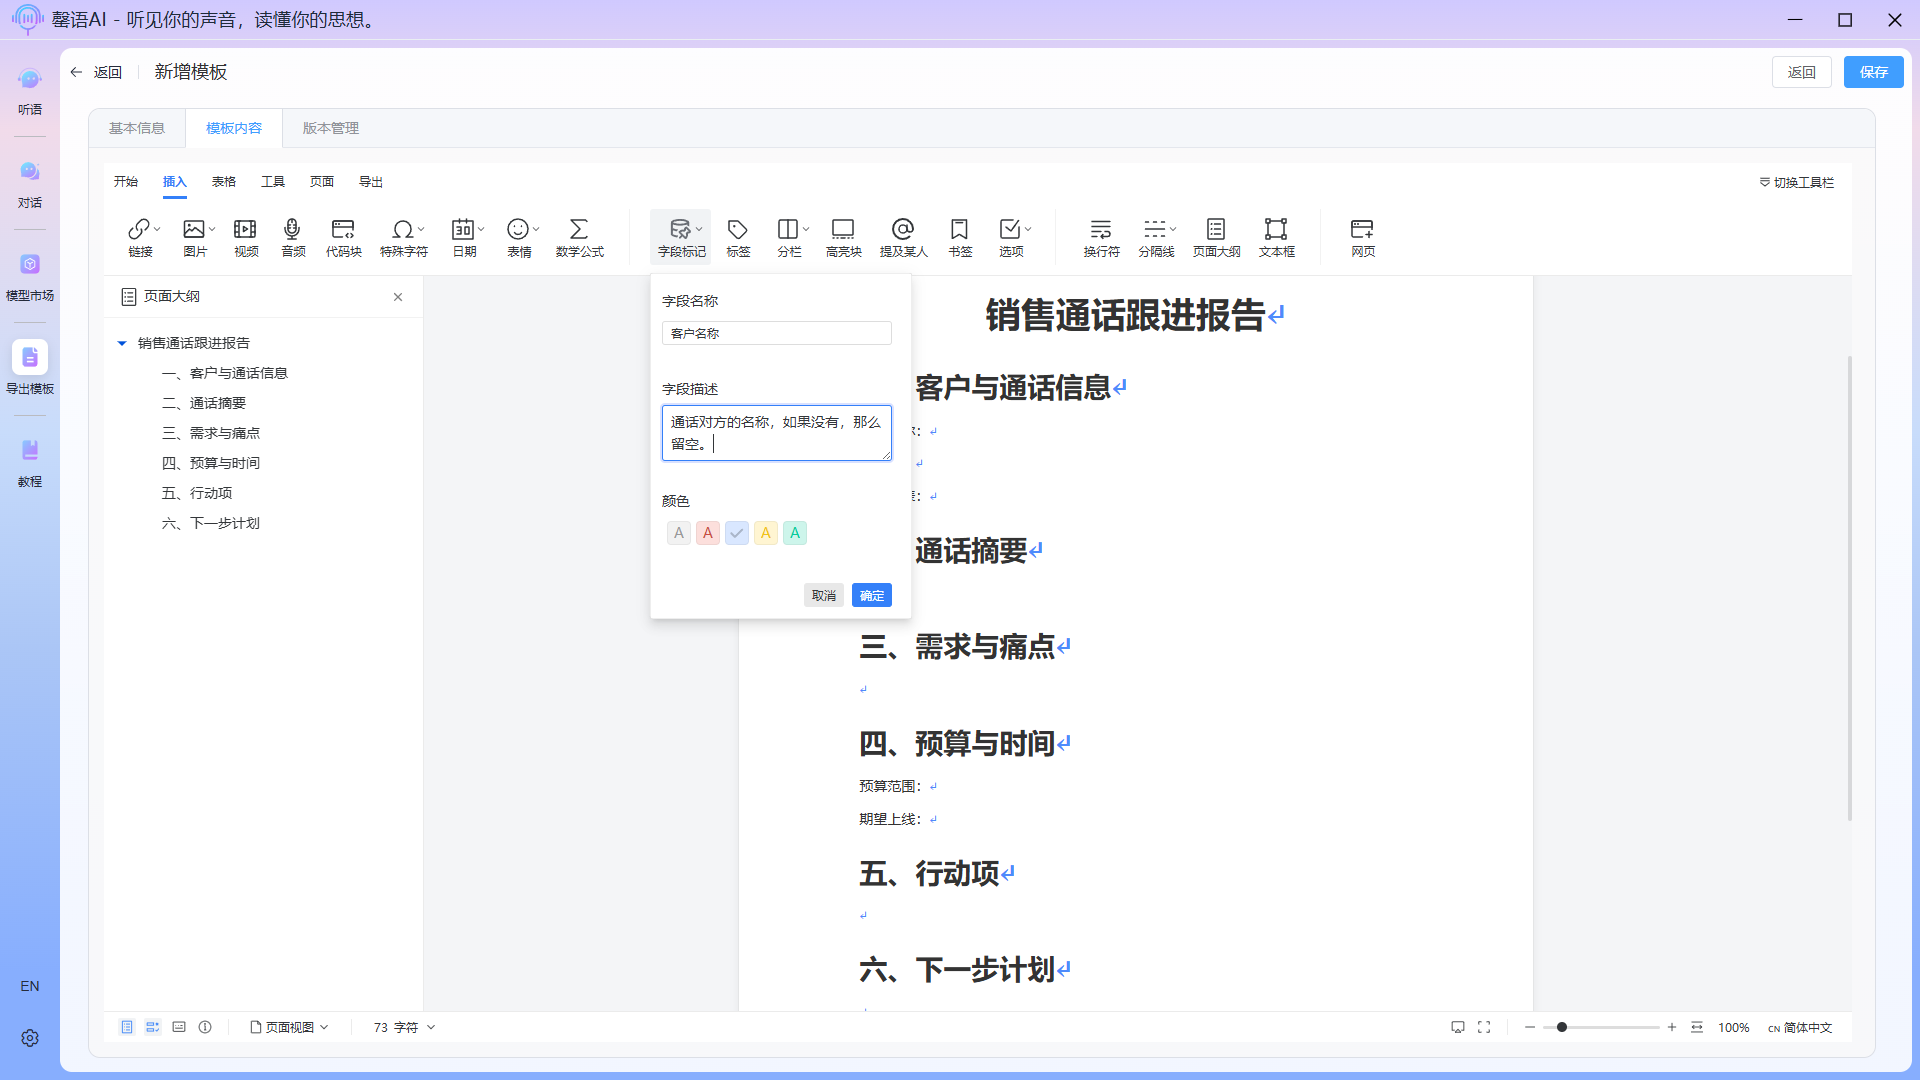1920x1080 pixels.
Task: Collapse the 销售通话跟进报告 outline node
Action: point(122,343)
